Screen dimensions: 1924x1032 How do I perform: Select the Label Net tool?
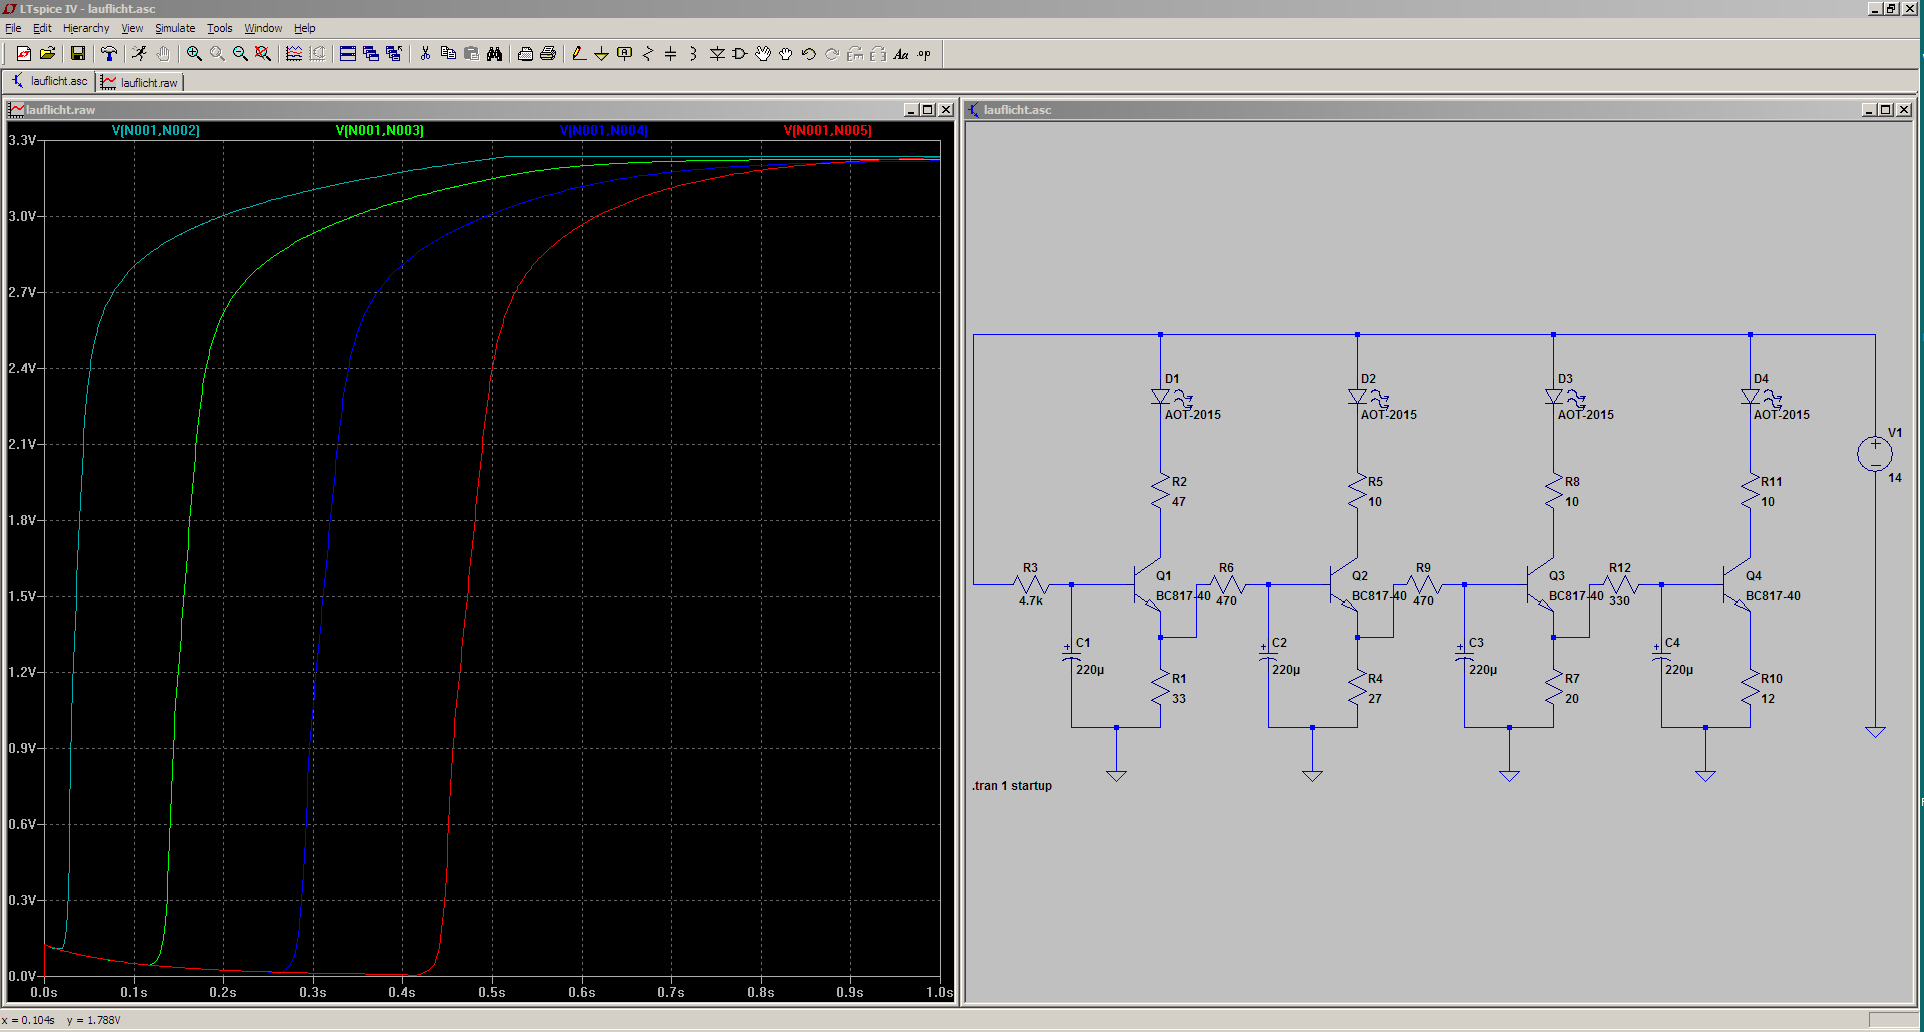[625, 54]
